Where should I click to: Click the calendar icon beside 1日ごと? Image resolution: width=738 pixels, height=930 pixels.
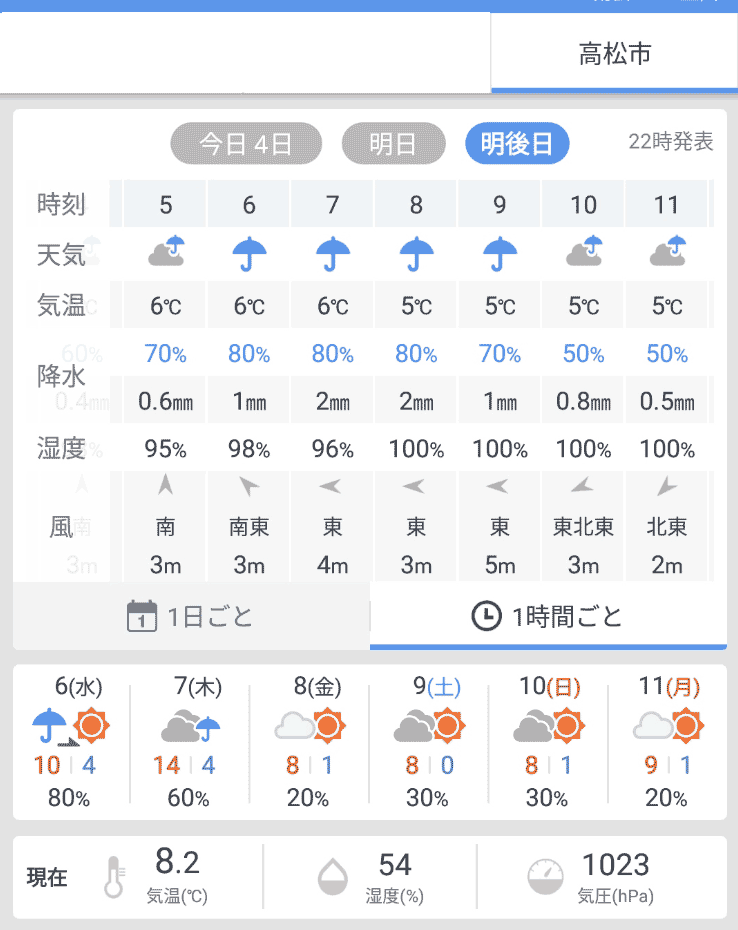[142, 616]
